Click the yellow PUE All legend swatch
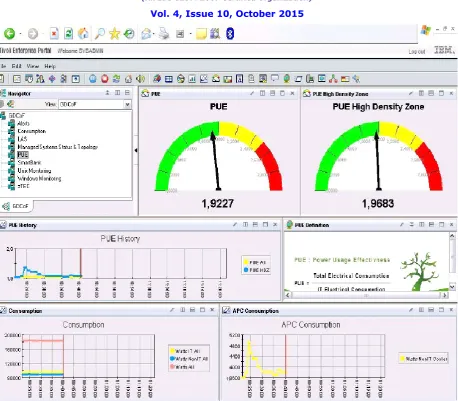Viewport: 458px width, 401px height. coord(246,262)
